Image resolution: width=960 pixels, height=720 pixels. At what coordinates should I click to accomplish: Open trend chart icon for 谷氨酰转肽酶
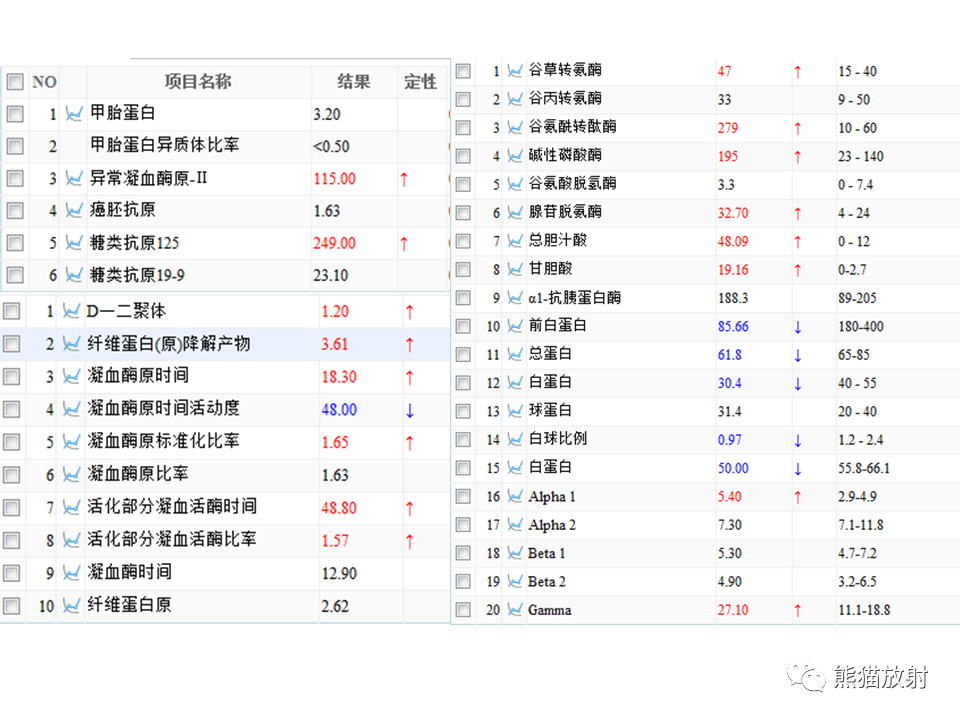(515, 127)
